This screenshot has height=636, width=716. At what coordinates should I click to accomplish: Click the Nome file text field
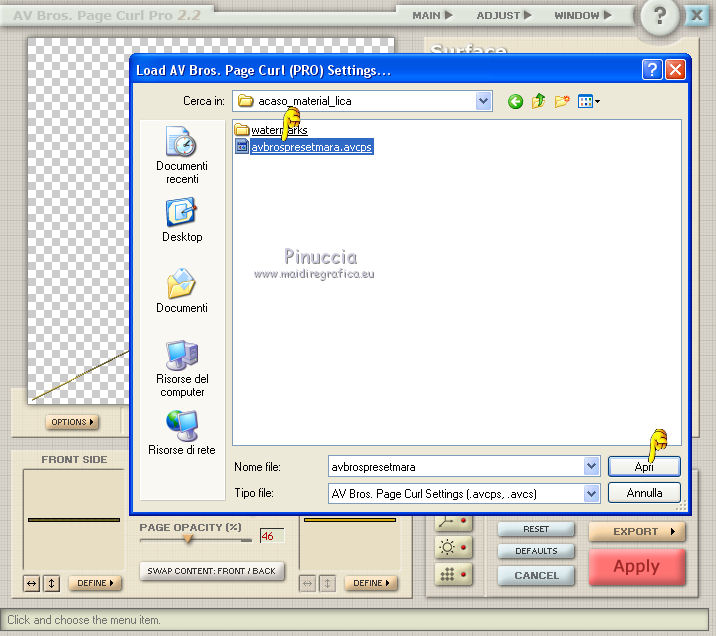[456, 466]
